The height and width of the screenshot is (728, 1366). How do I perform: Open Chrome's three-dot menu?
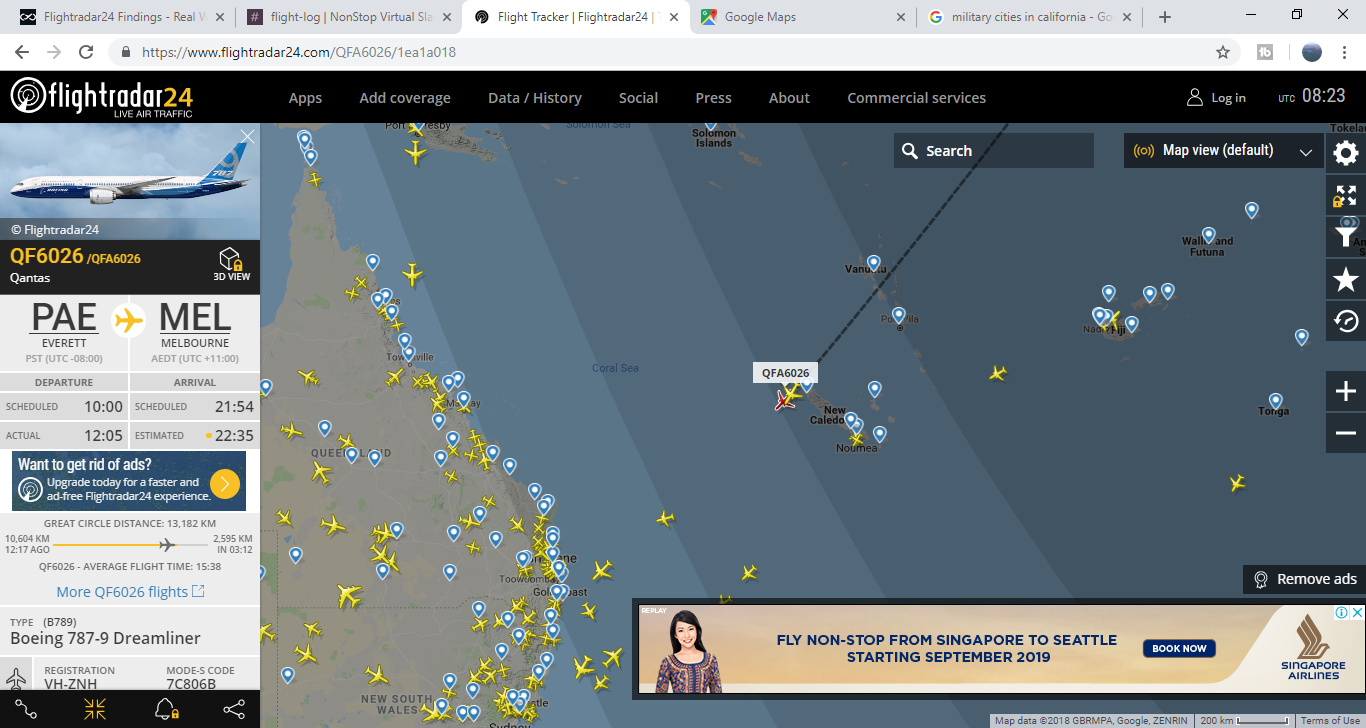[x=1345, y=52]
